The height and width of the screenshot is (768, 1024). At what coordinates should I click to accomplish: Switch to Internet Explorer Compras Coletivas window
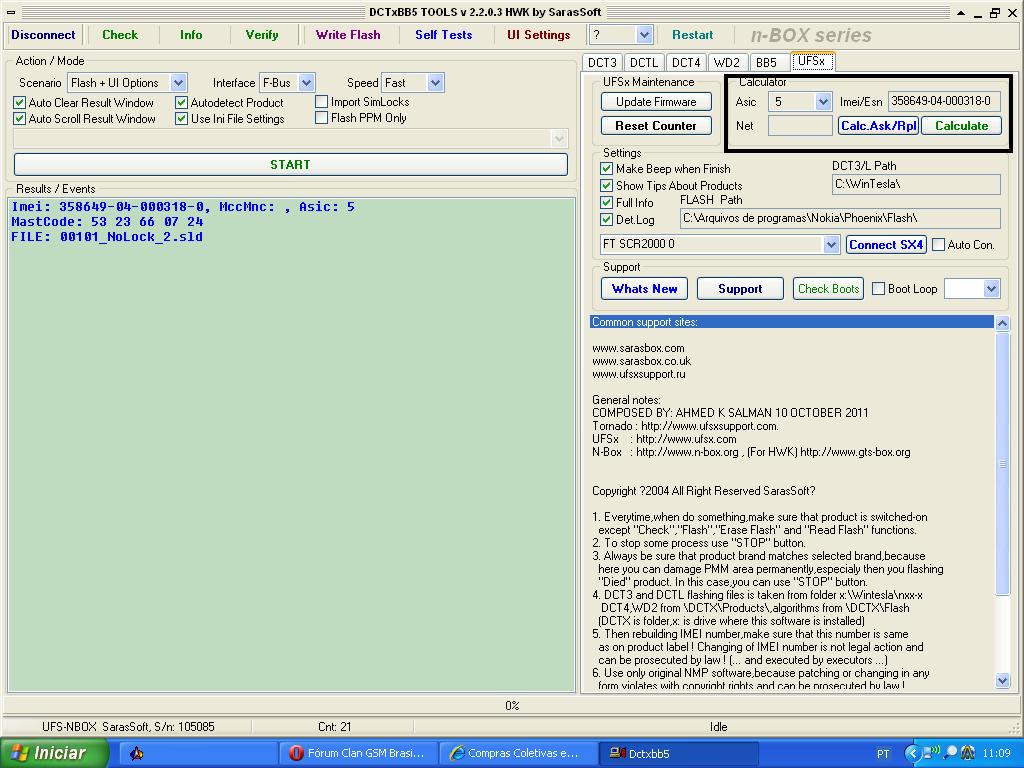coord(518,754)
